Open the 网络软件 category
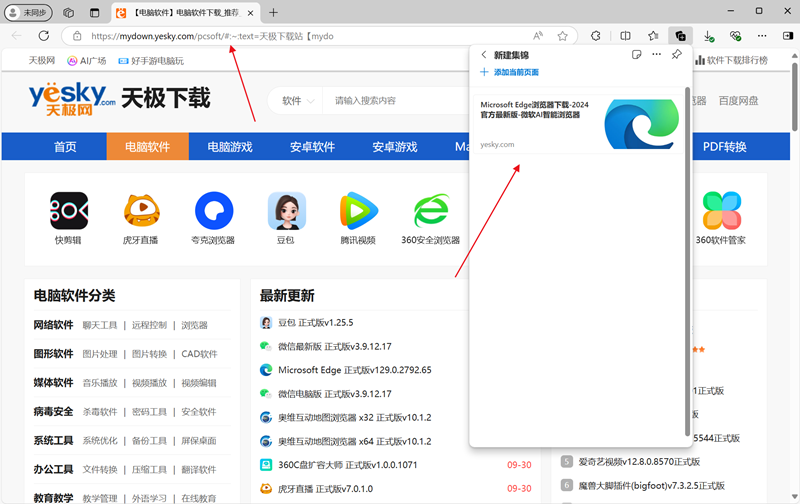 [x=54, y=325]
